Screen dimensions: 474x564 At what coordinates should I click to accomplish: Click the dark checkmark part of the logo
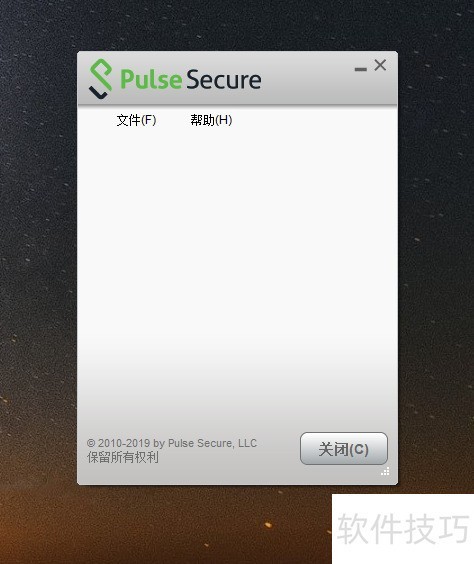(99, 92)
